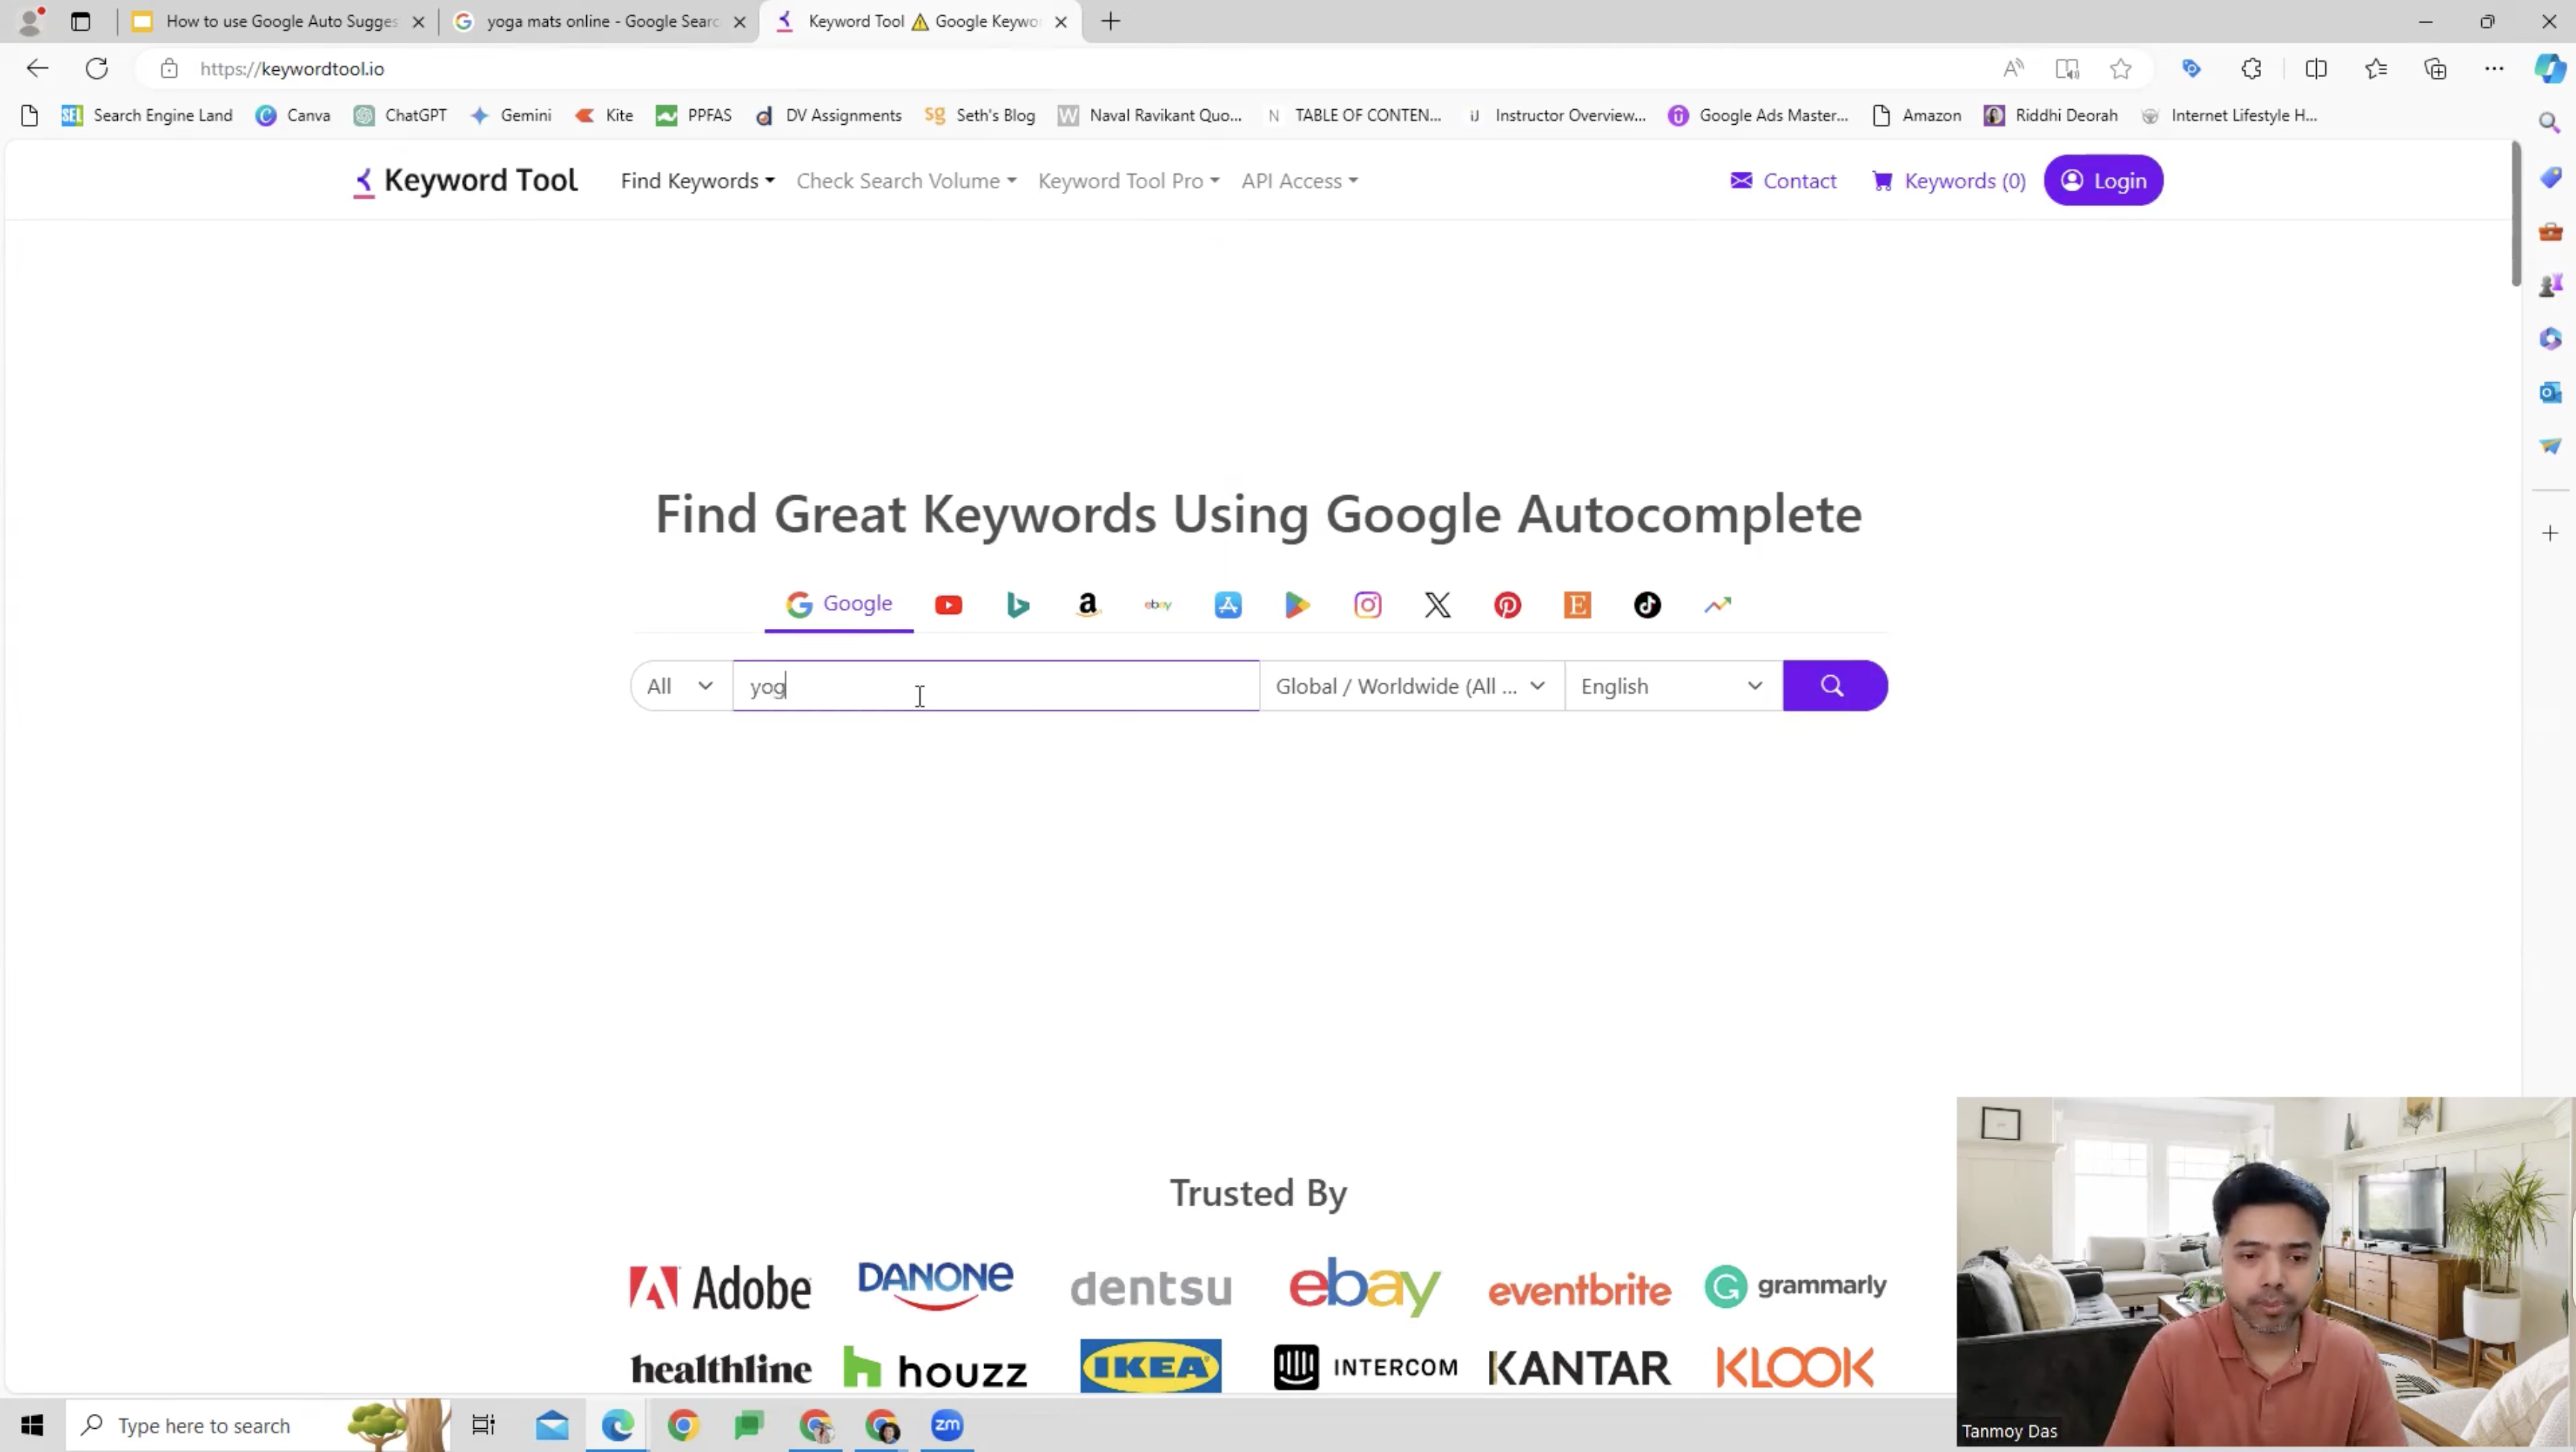Open the Global / Worldwide location dropdown
Viewport: 2576px width, 1452px height.
[x=1410, y=686]
